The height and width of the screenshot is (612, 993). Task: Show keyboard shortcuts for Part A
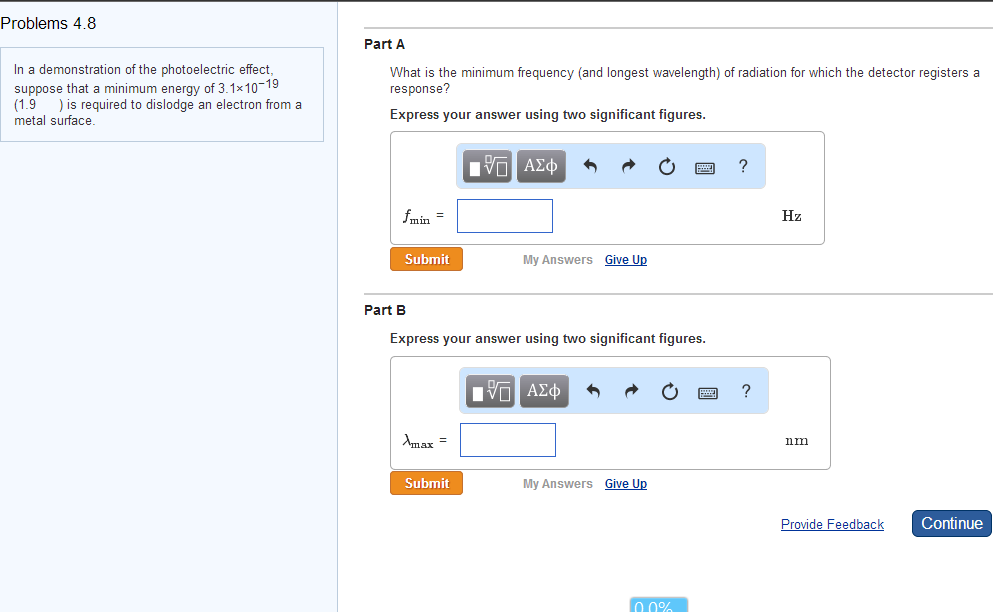(x=705, y=168)
